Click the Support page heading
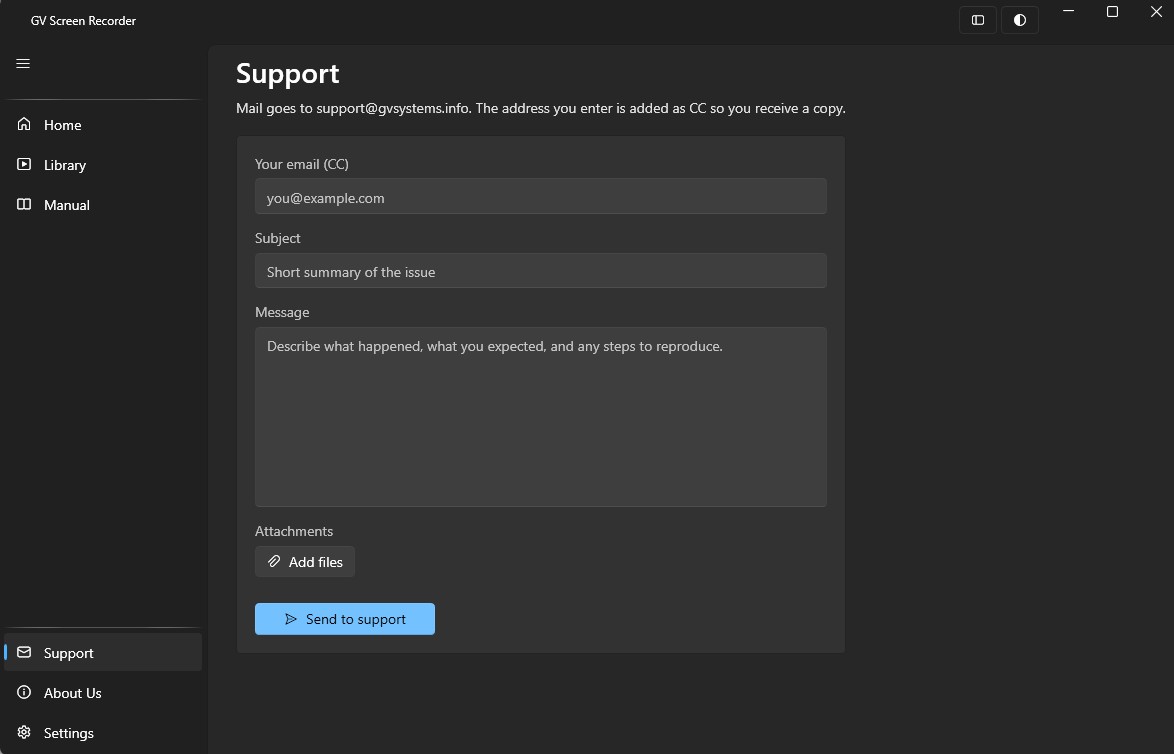The image size is (1174, 754). (x=288, y=74)
